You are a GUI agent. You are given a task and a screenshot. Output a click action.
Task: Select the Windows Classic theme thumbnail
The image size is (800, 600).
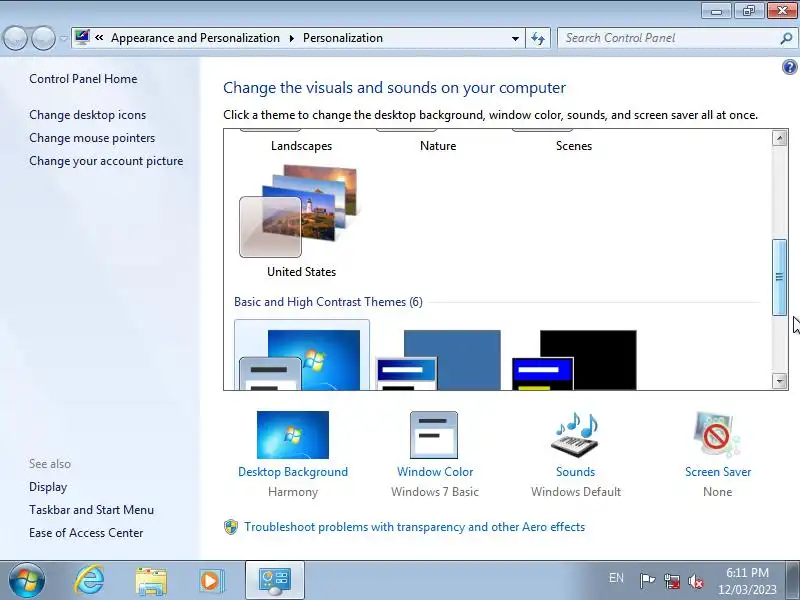pos(438,359)
